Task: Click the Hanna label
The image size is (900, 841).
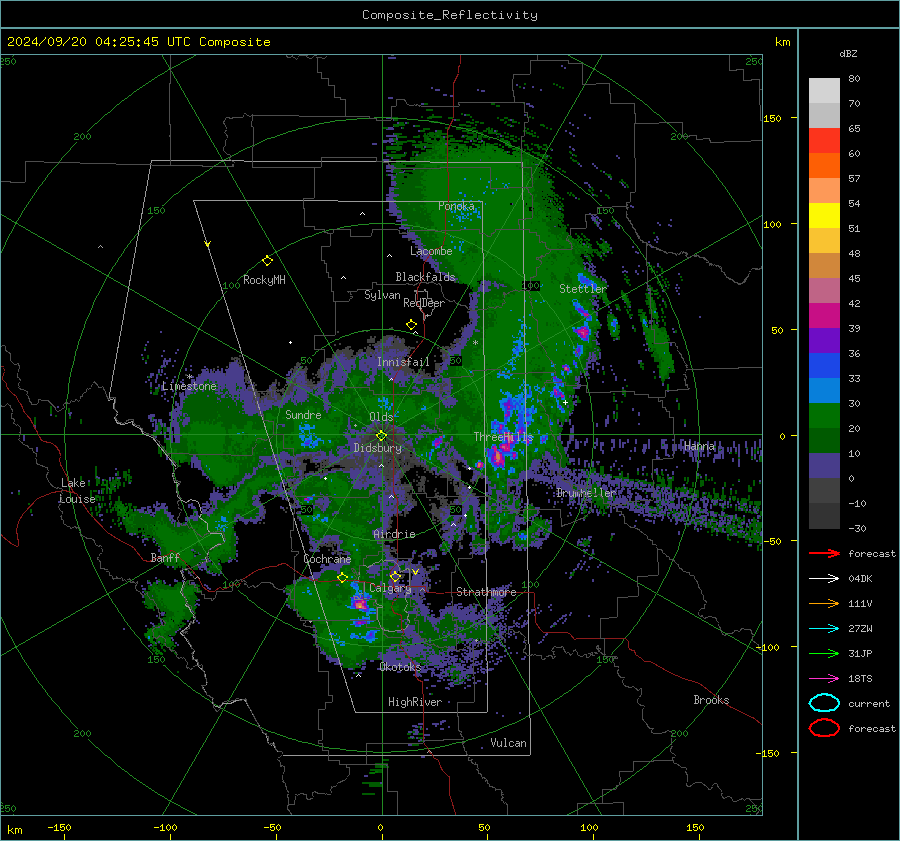Action: (699, 446)
